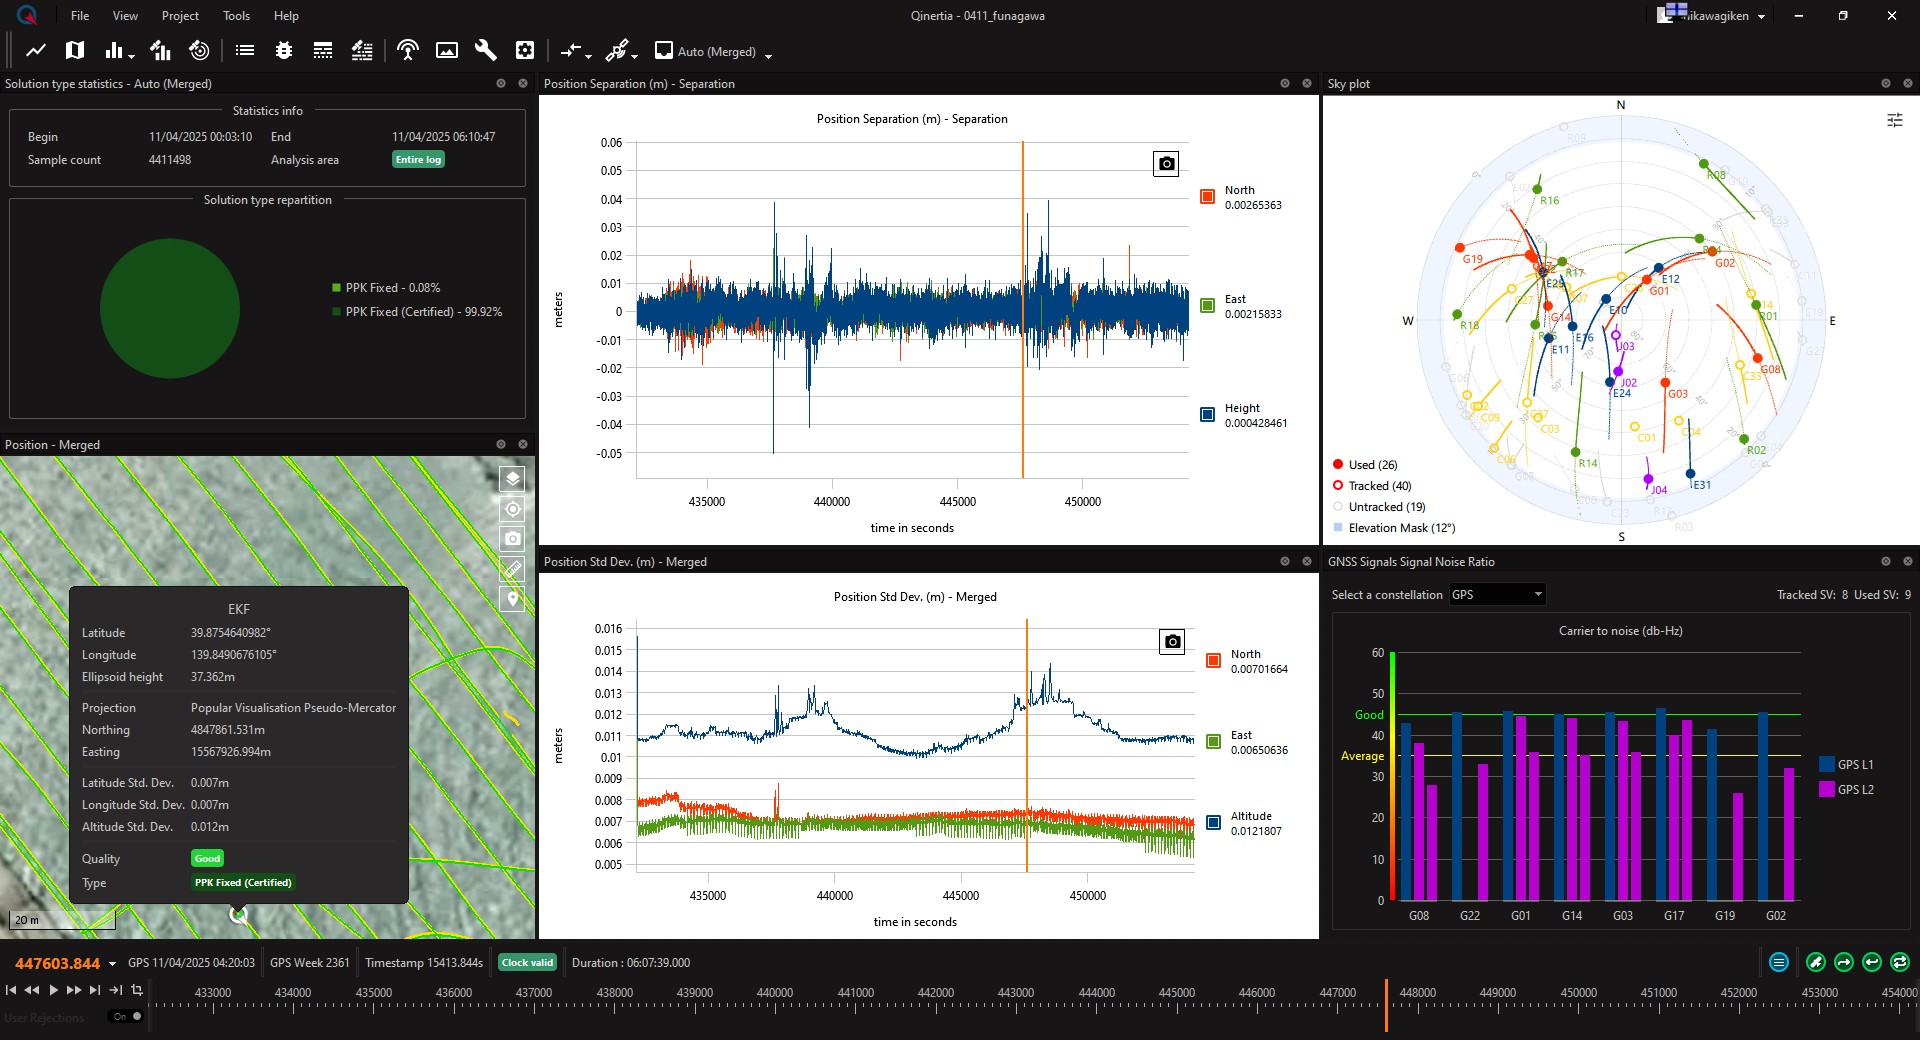Open the satellite signal chart icon

[x=160, y=50]
